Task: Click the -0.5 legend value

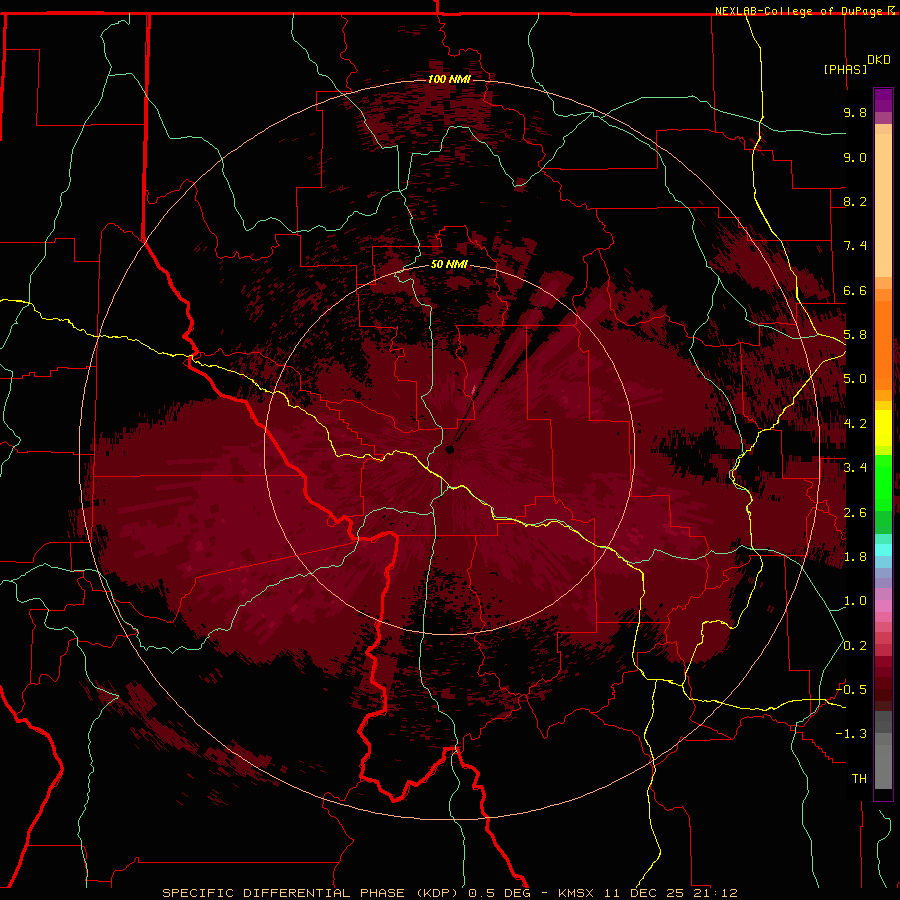Action: point(851,690)
